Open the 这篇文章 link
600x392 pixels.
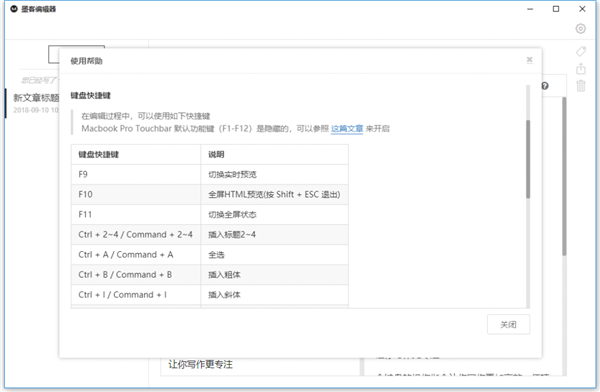pyautogui.click(x=347, y=129)
